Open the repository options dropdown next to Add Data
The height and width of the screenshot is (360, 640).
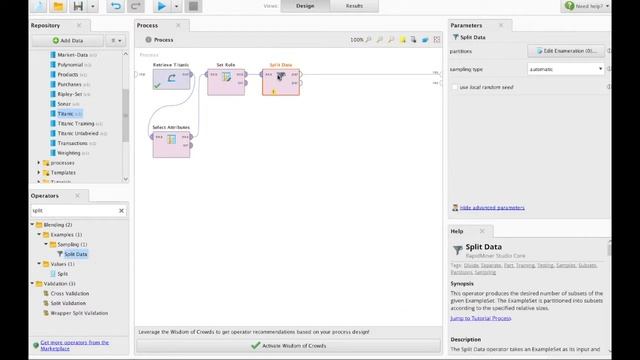116,40
